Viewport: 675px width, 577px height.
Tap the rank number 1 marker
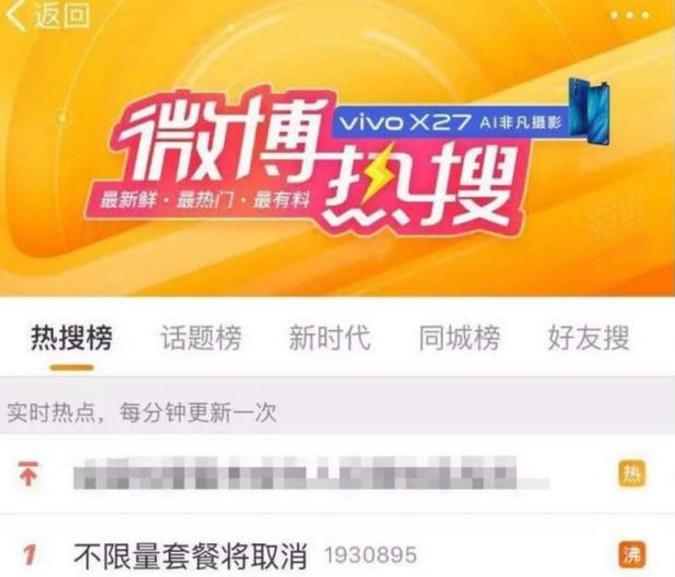[x=28, y=555]
